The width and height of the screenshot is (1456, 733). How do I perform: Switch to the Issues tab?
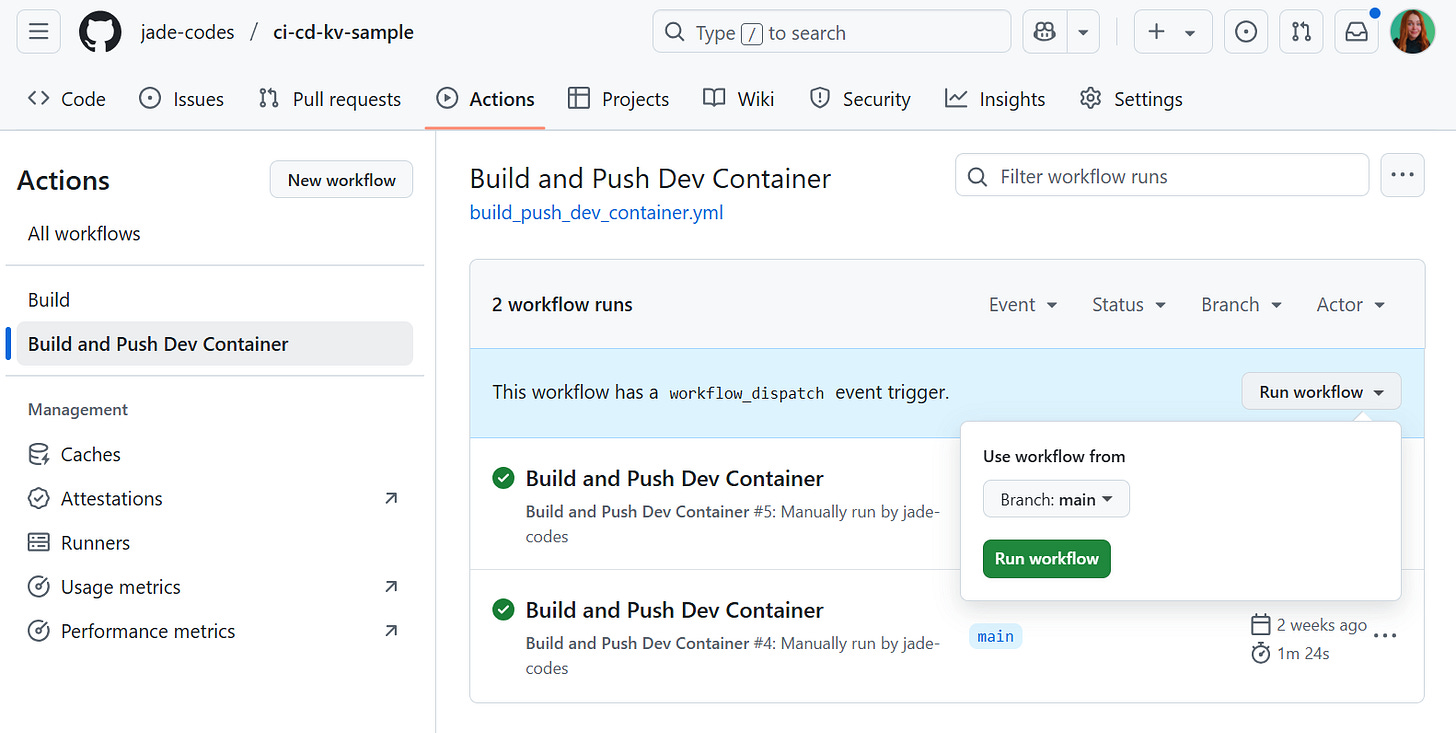(x=181, y=99)
